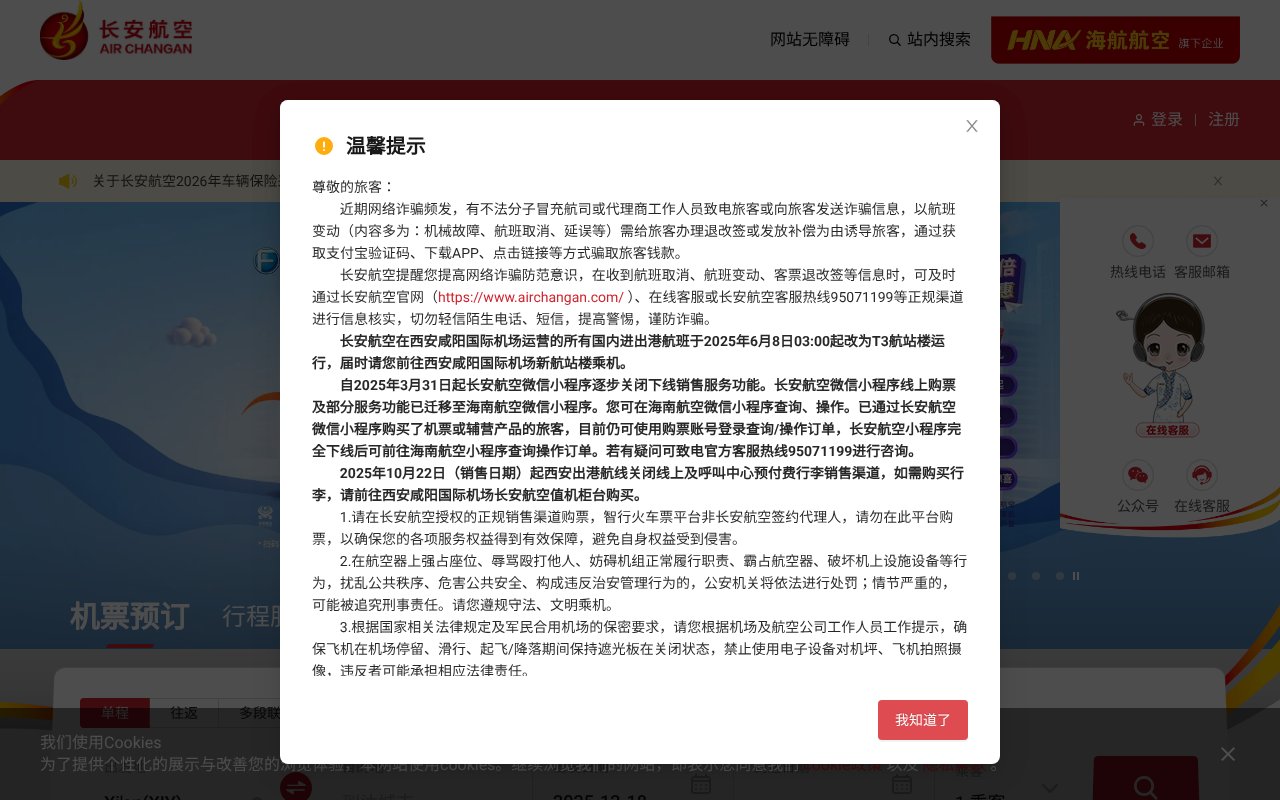This screenshot has width=1280, height=800.
Task: Follow the airchangan.com official website link
Action: [531, 297]
